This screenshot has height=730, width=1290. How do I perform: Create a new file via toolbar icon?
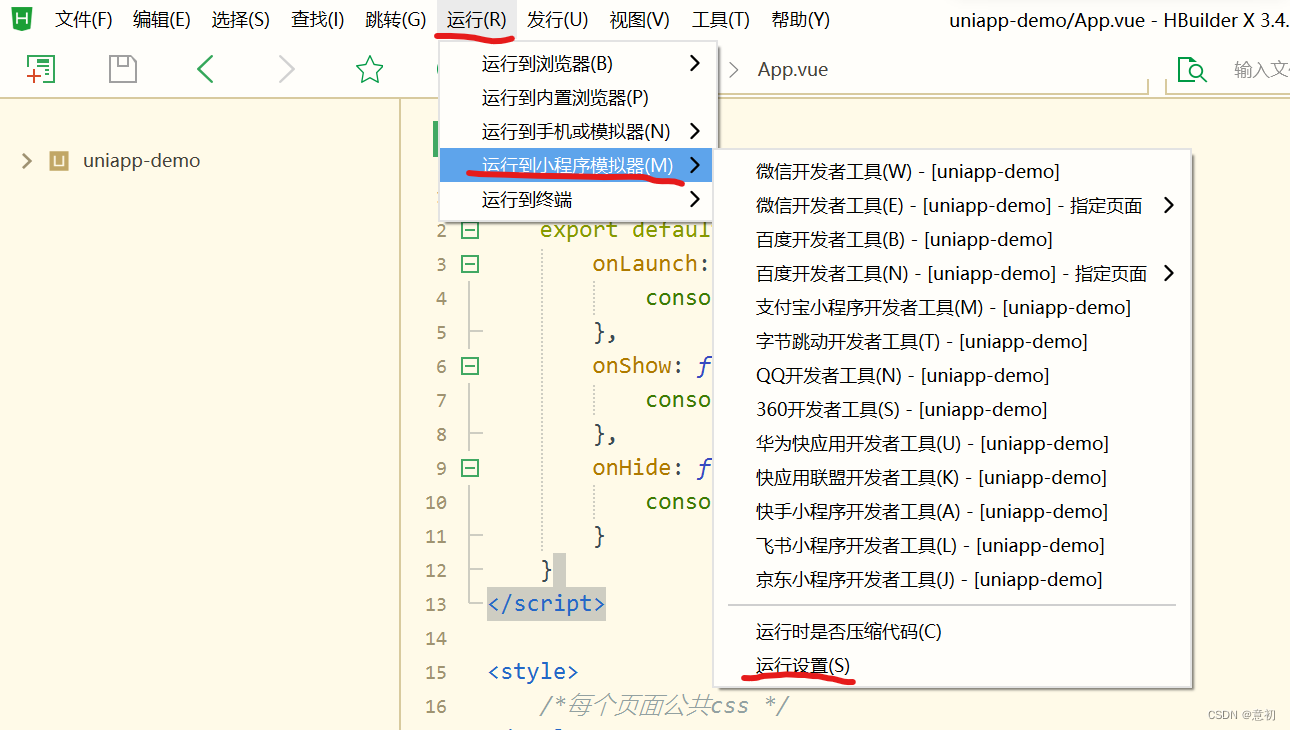40,69
